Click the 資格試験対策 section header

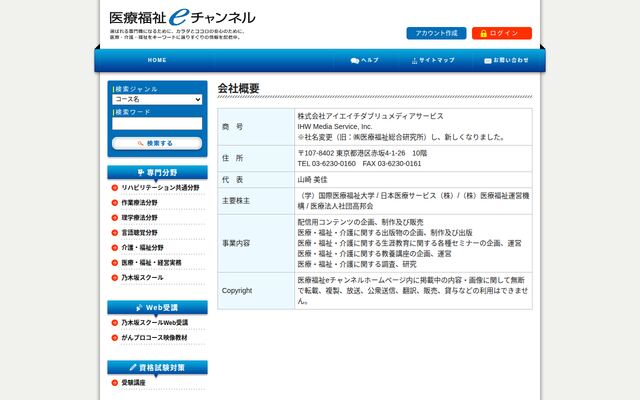coord(157,367)
